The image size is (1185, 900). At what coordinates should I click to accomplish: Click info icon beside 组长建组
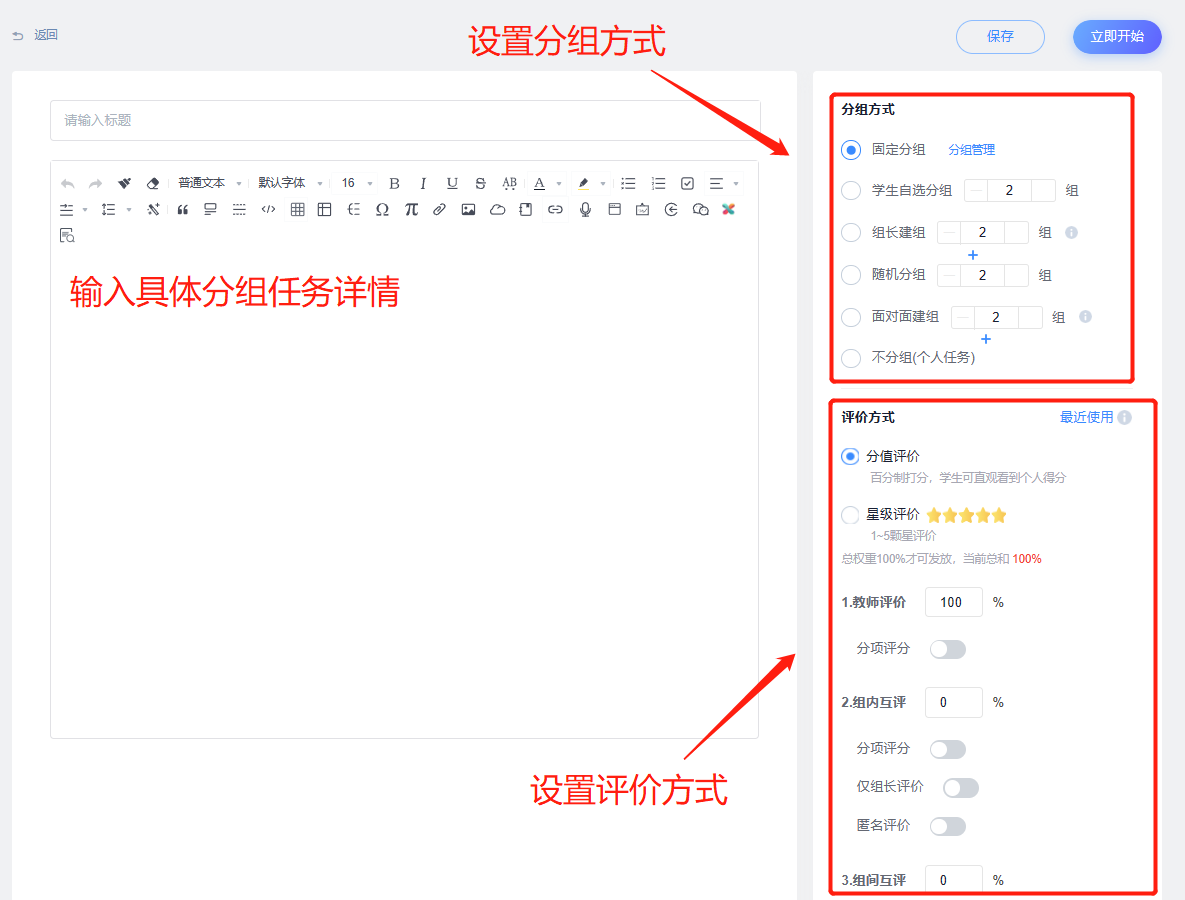[1072, 232]
